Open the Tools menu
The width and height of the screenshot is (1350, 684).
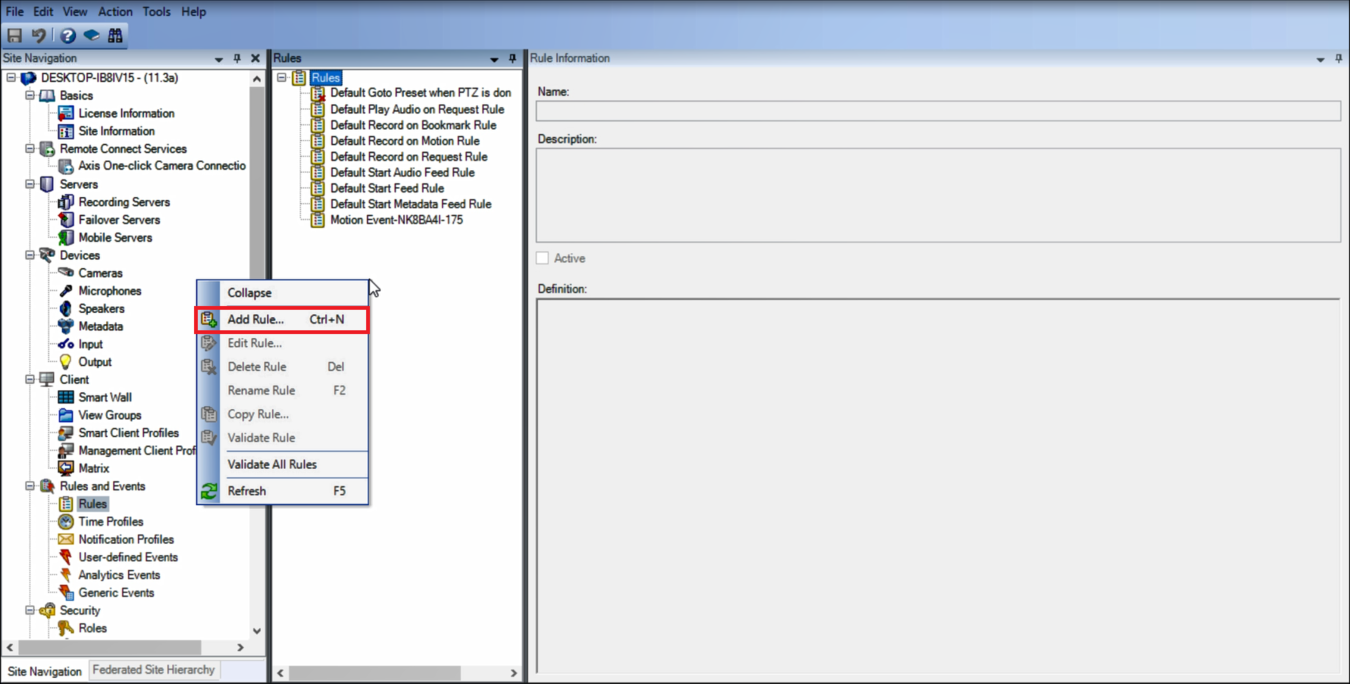click(x=157, y=11)
